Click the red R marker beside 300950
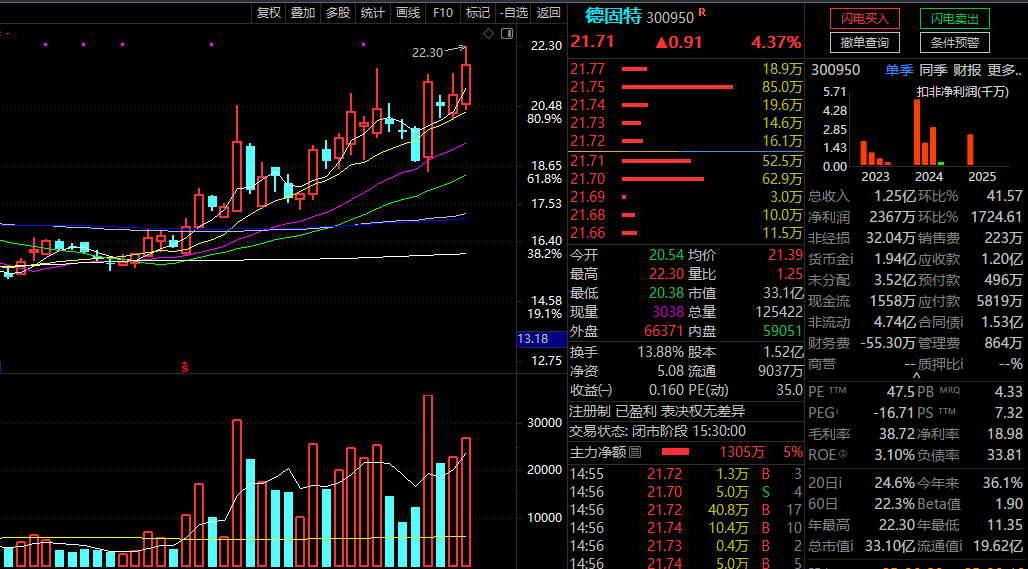Image resolution: width=1028 pixels, height=569 pixels. [702, 12]
